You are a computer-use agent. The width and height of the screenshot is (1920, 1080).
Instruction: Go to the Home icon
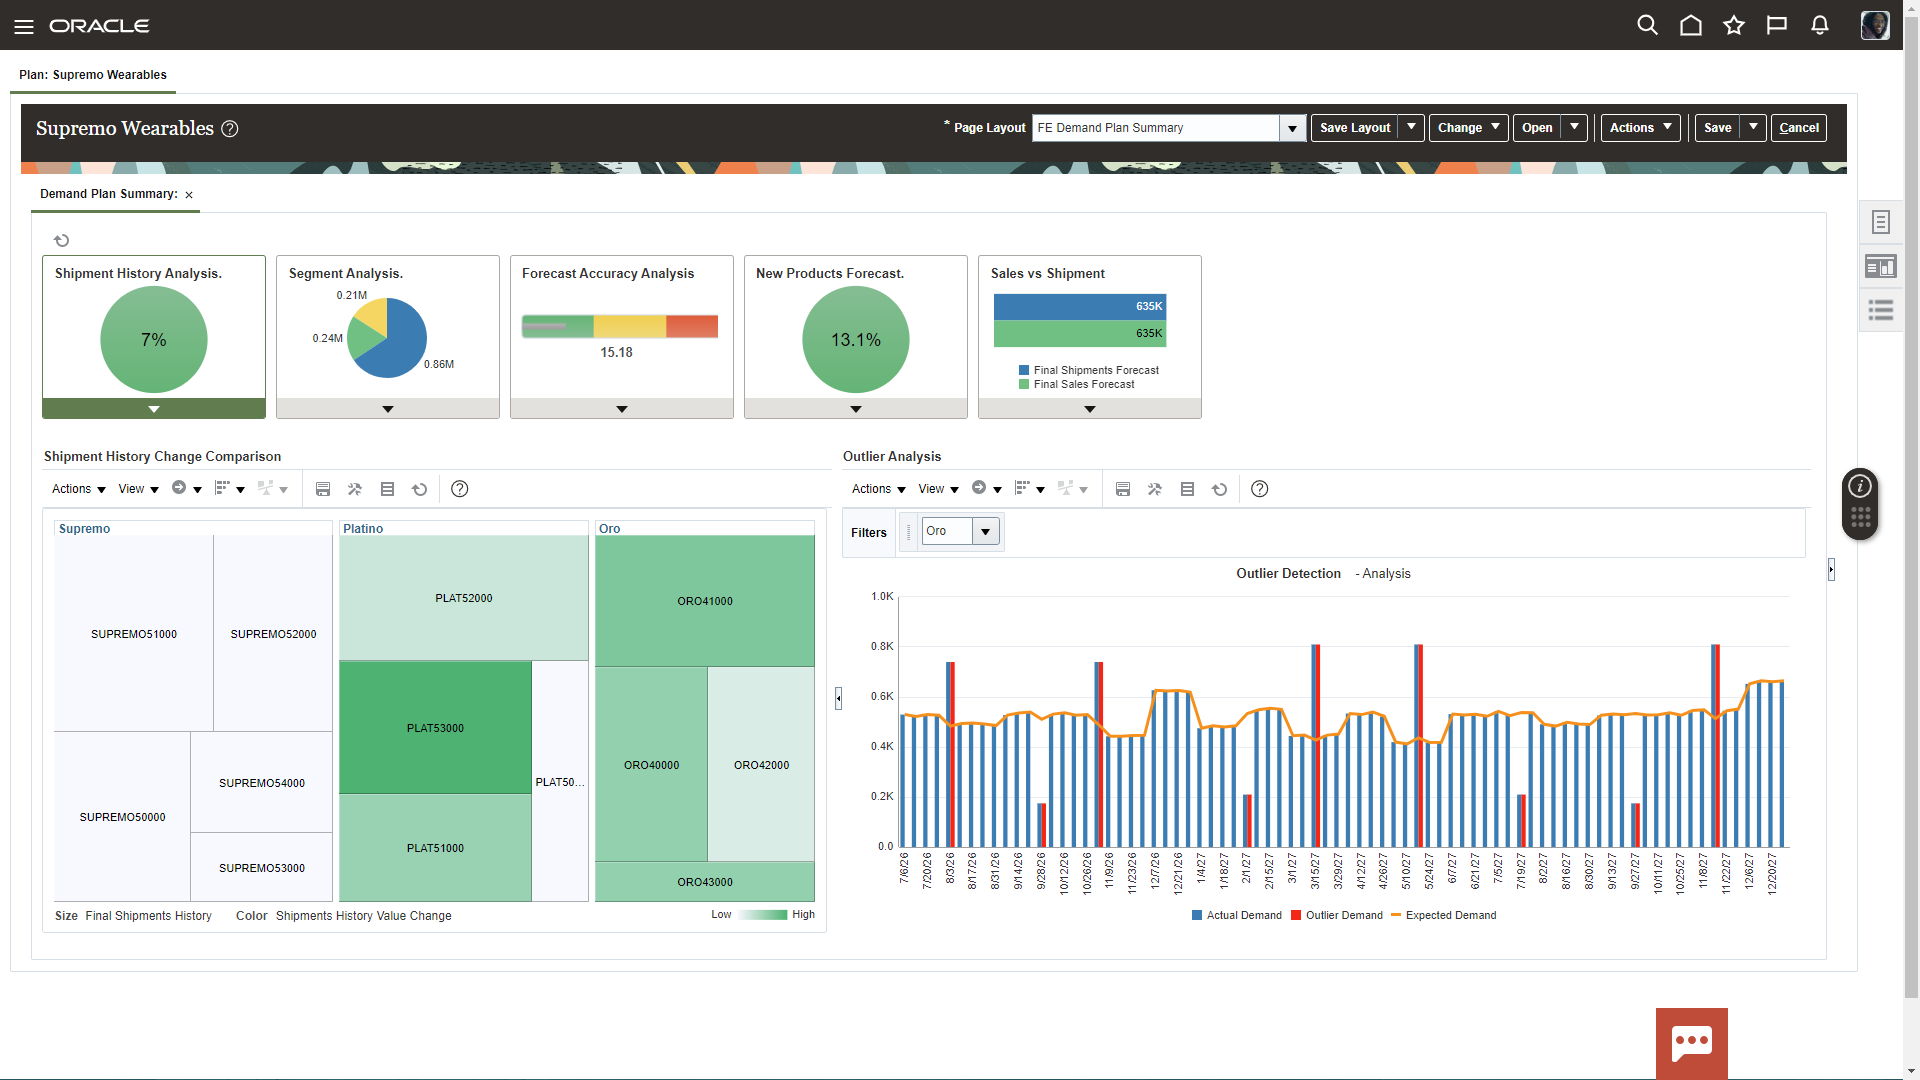1690,25
